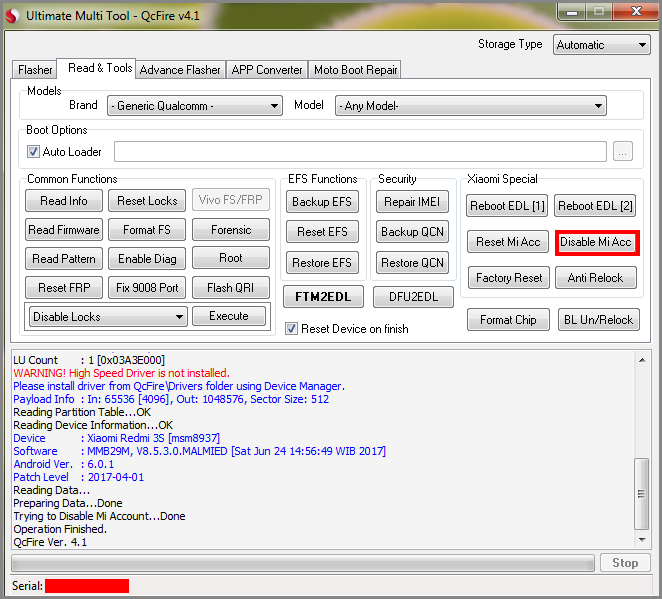Open the Advance Flasher tab
The width and height of the screenshot is (662, 599).
[x=180, y=70]
